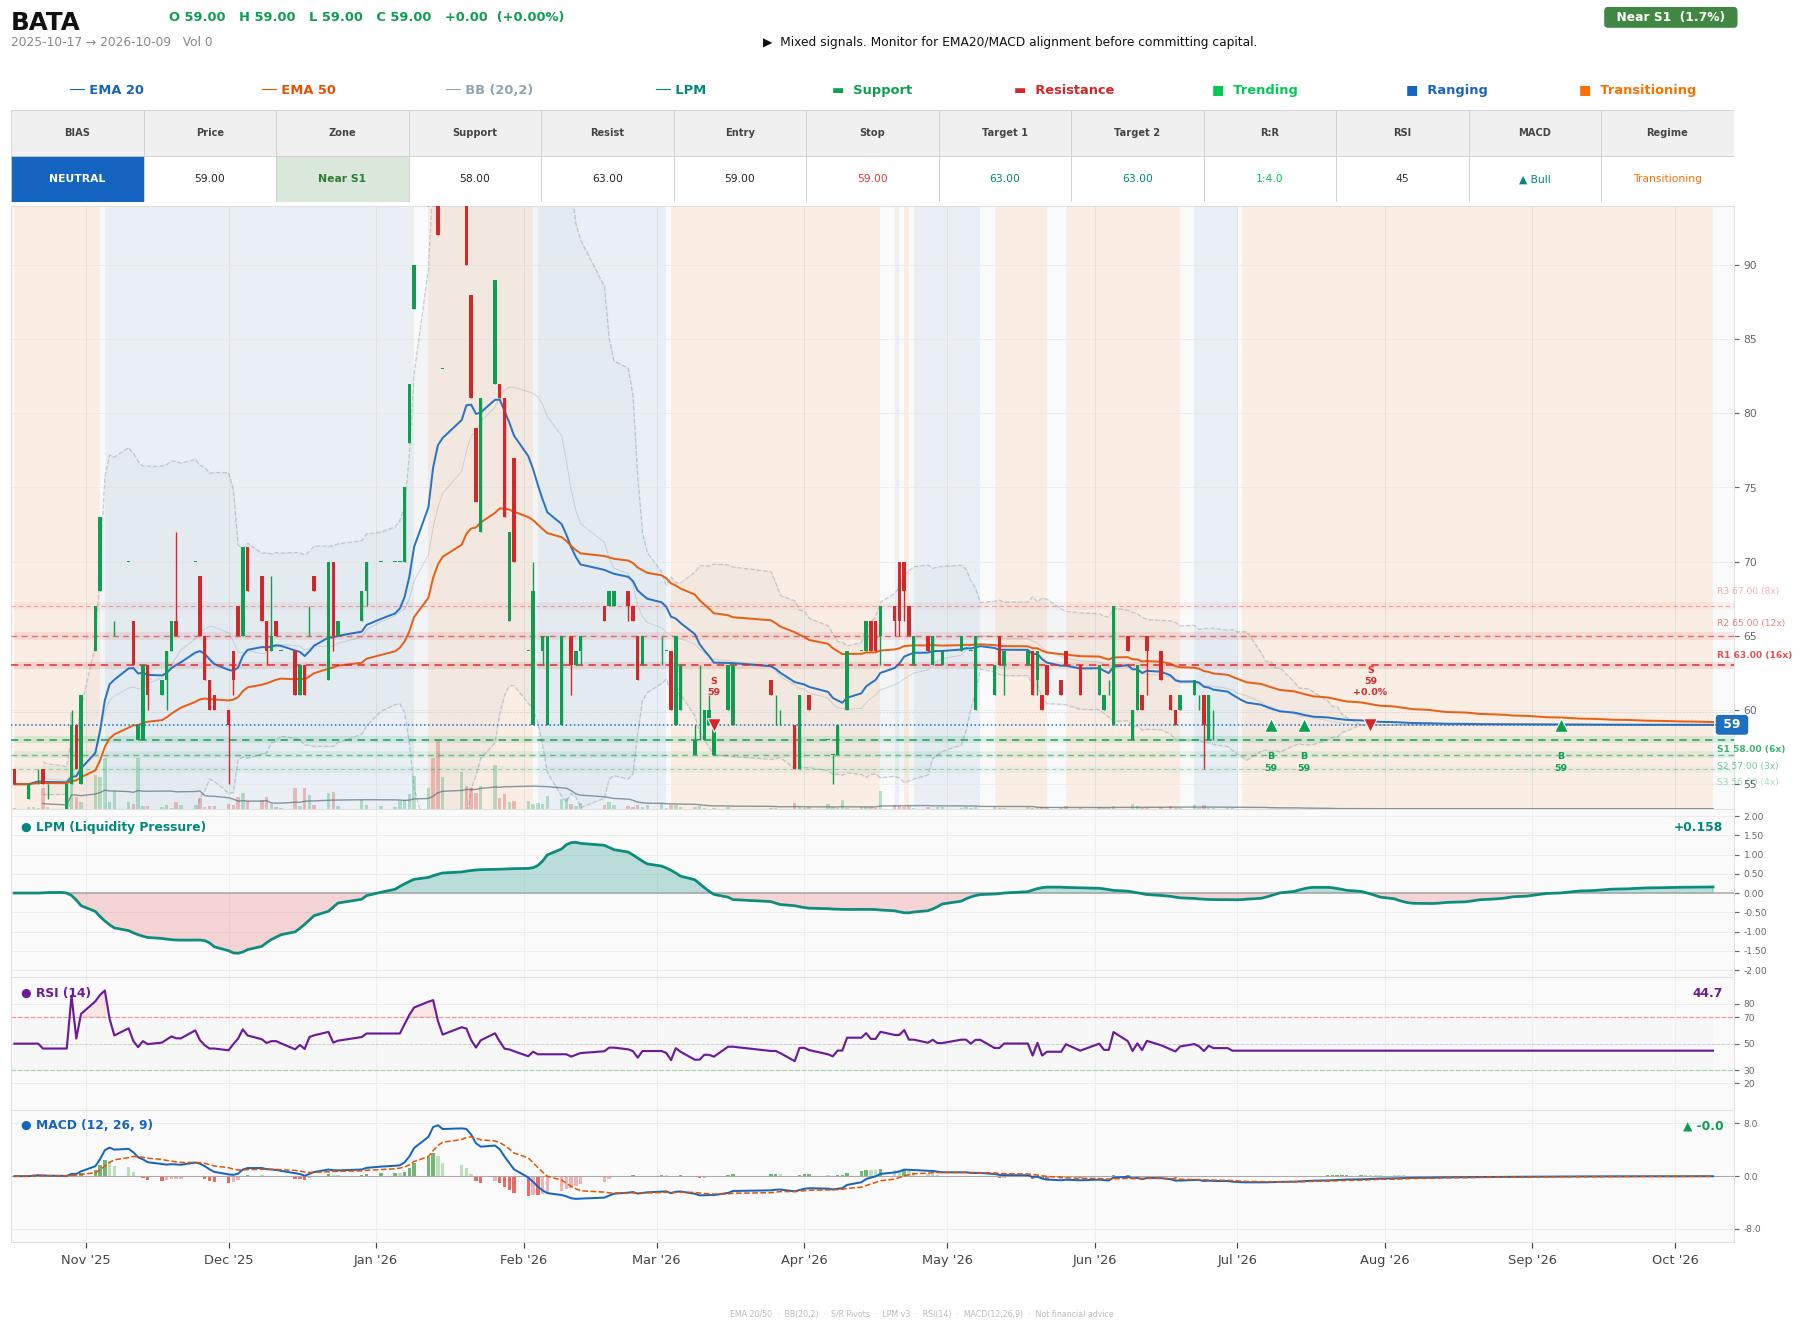
Task: Click the RSI reading 44.7
Action: pyautogui.click(x=1707, y=993)
